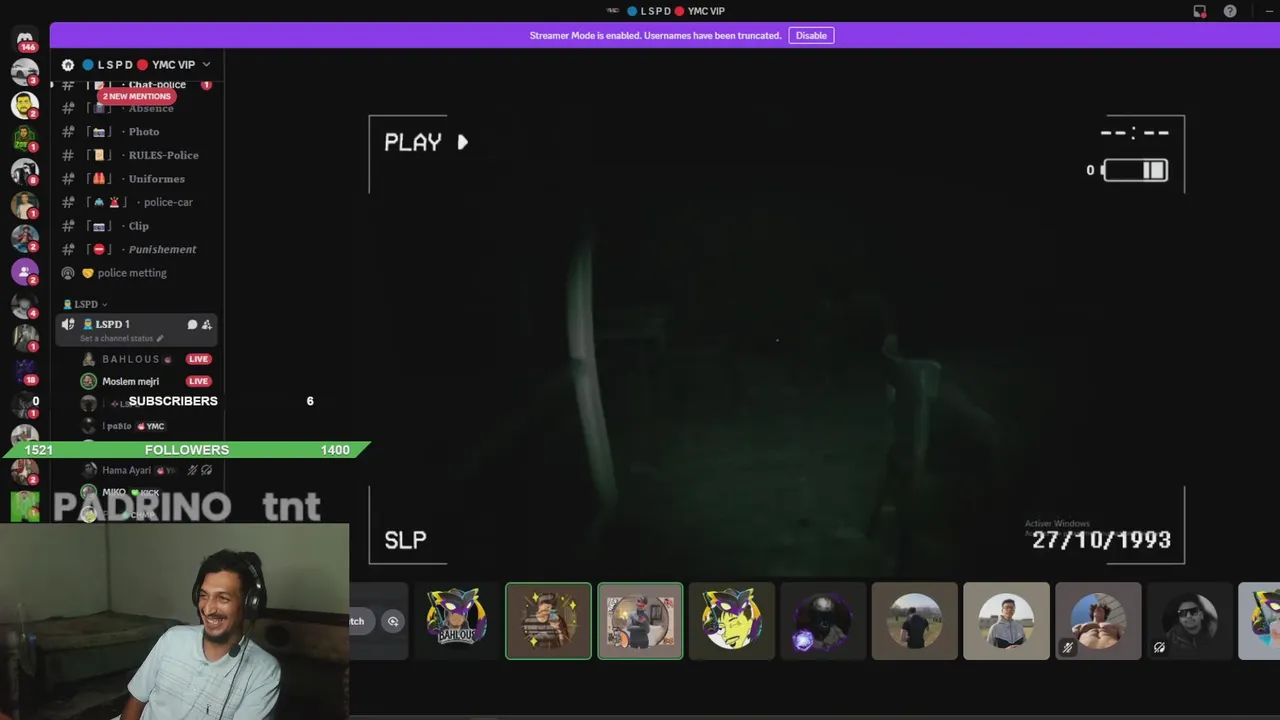The width and height of the screenshot is (1280, 720).
Task: Open the server icon with badge 3
Action: (25, 71)
